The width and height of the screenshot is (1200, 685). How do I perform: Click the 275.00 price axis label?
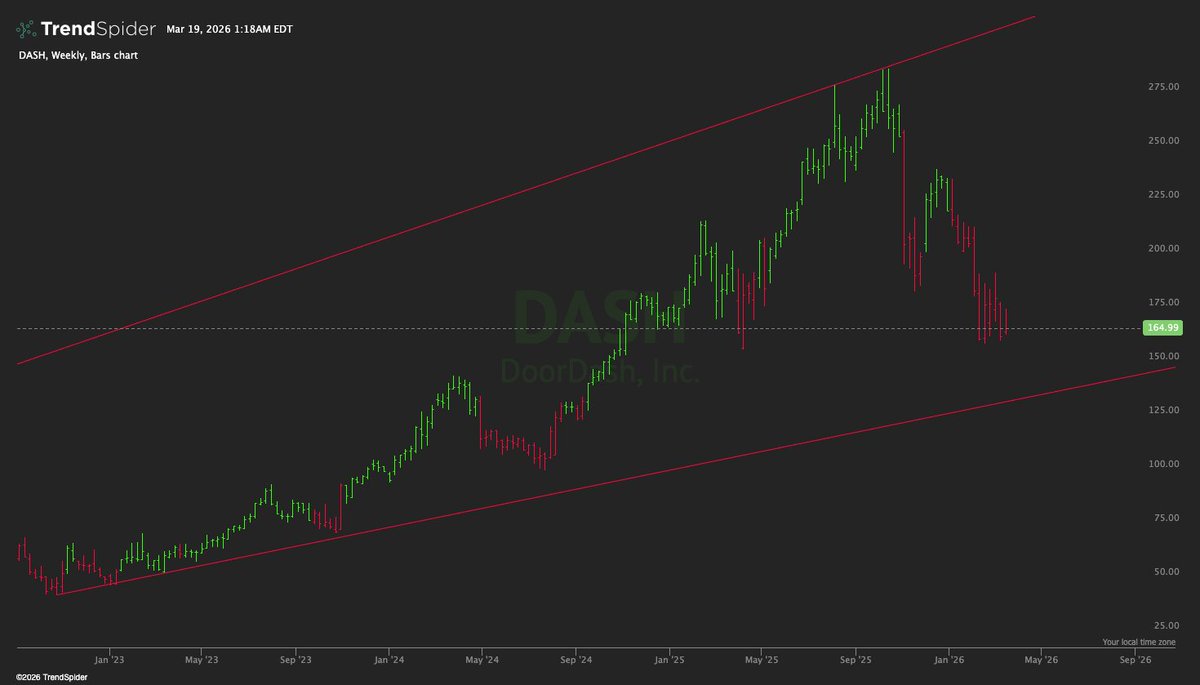click(x=1162, y=88)
